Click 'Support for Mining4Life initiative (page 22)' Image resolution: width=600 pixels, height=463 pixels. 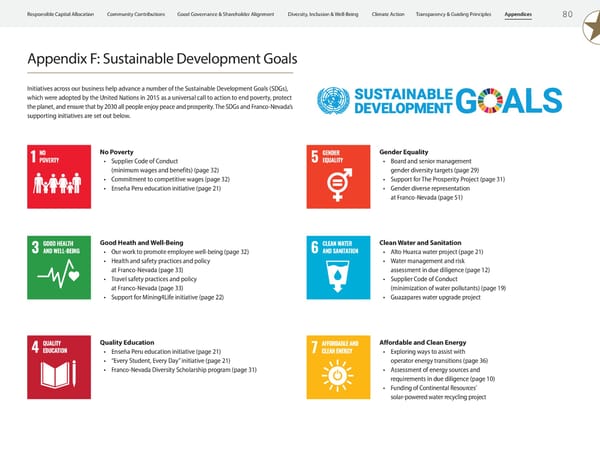(x=167, y=297)
